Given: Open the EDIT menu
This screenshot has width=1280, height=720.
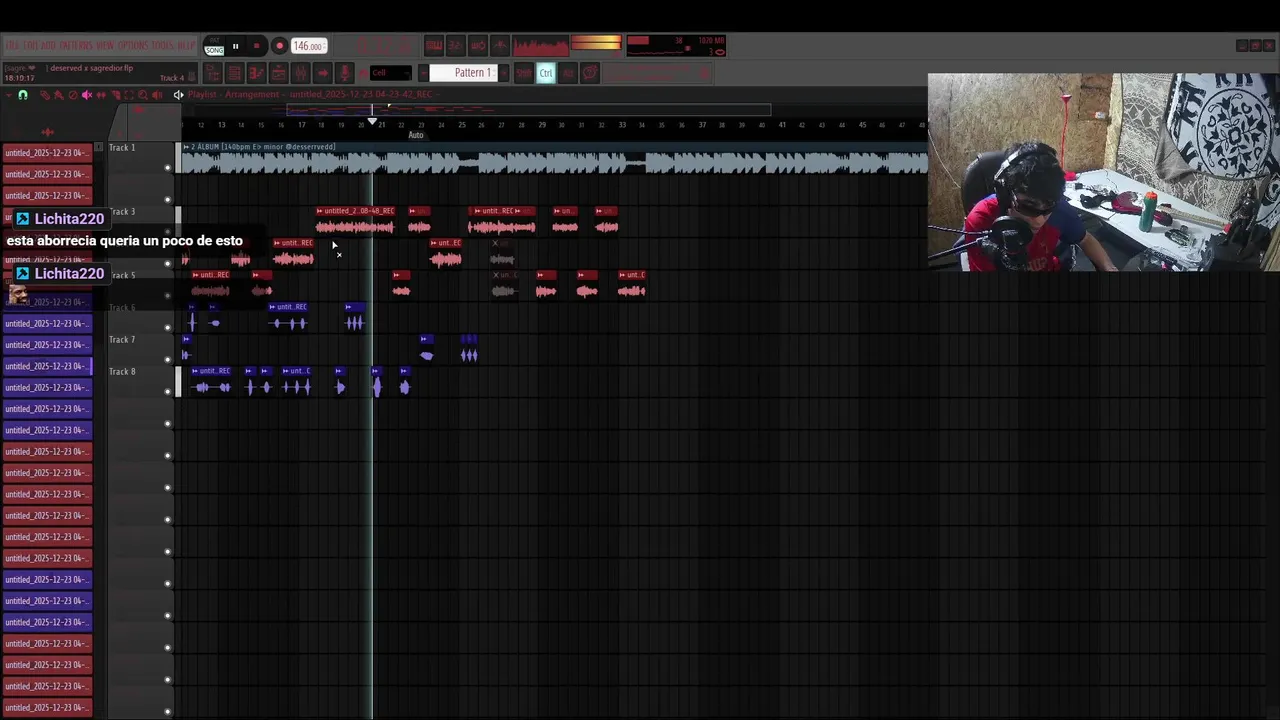Looking at the screenshot, I should pyautogui.click(x=30, y=46).
